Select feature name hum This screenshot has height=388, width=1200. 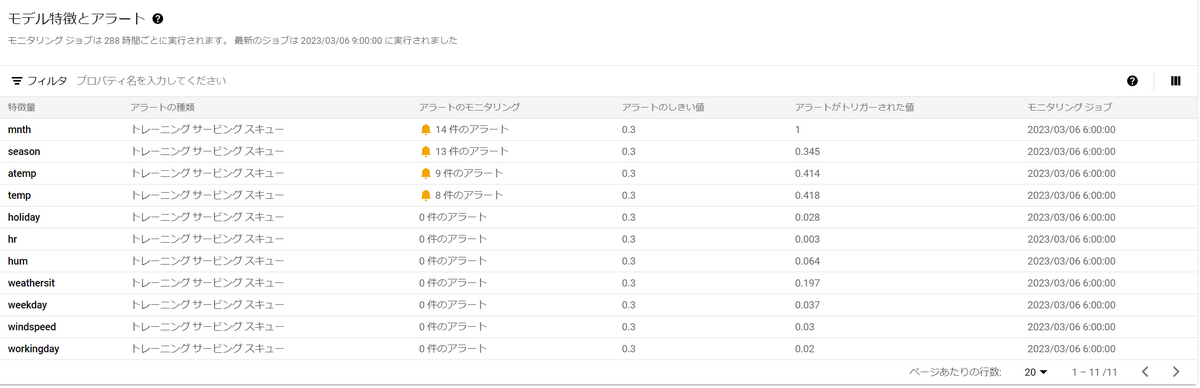[17, 261]
